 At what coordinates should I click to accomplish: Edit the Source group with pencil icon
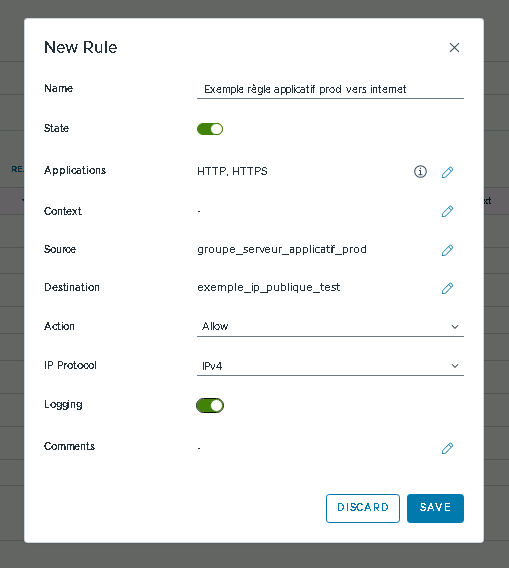447,250
